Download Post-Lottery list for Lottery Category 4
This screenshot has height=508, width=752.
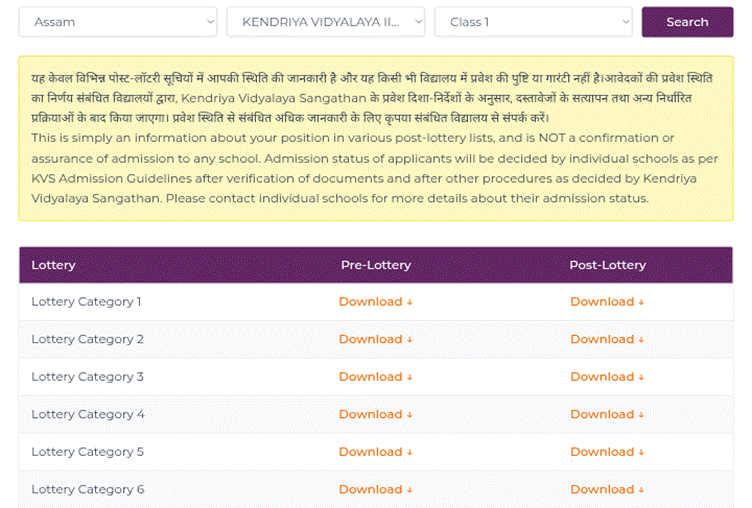coord(607,414)
